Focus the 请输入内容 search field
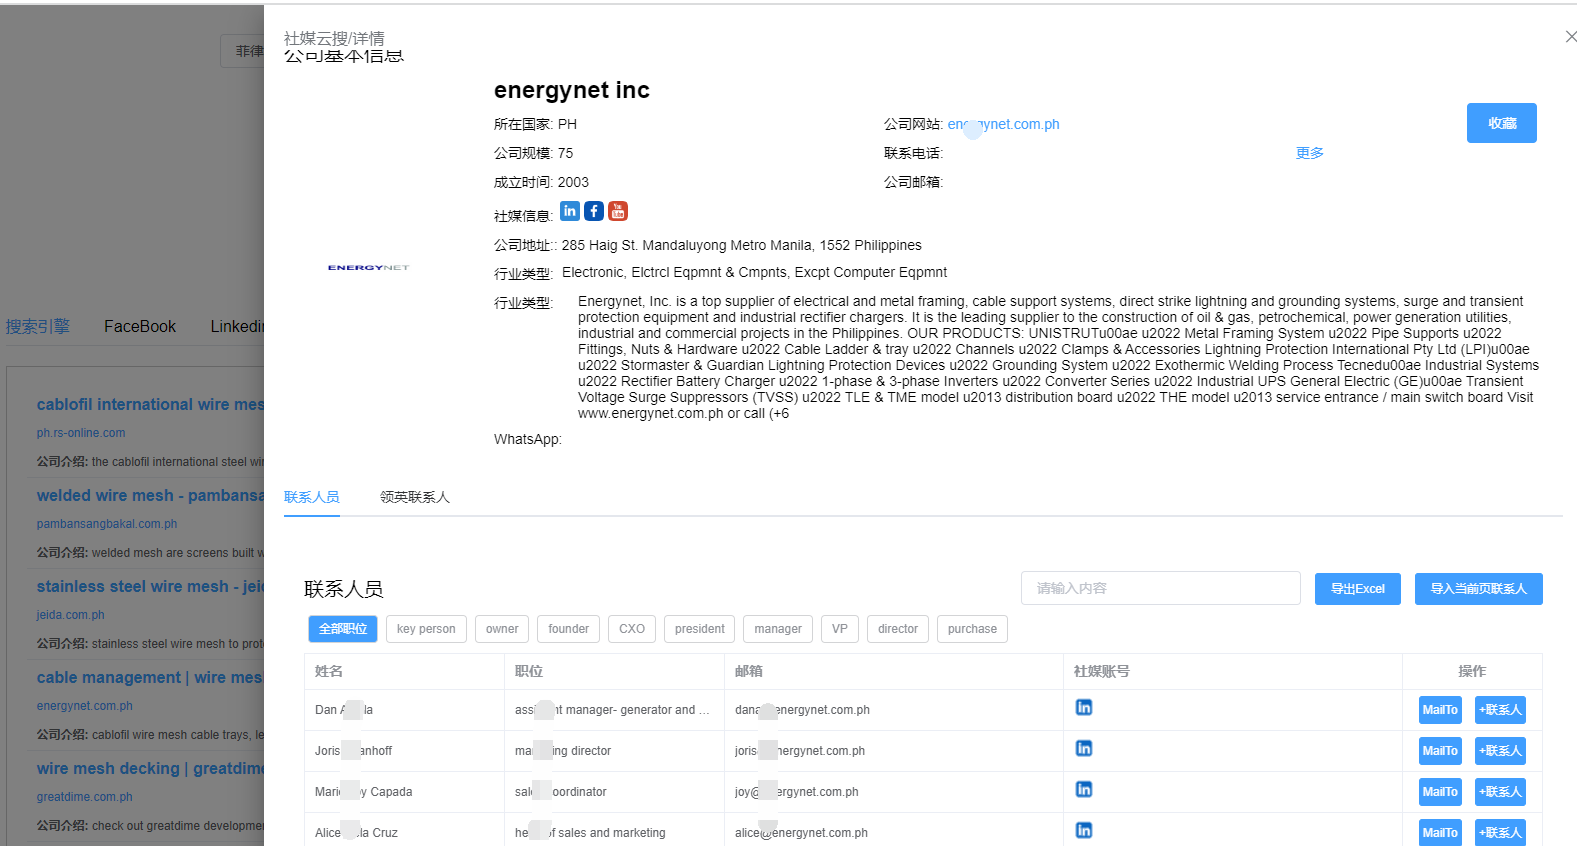 pyautogui.click(x=1161, y=588)
